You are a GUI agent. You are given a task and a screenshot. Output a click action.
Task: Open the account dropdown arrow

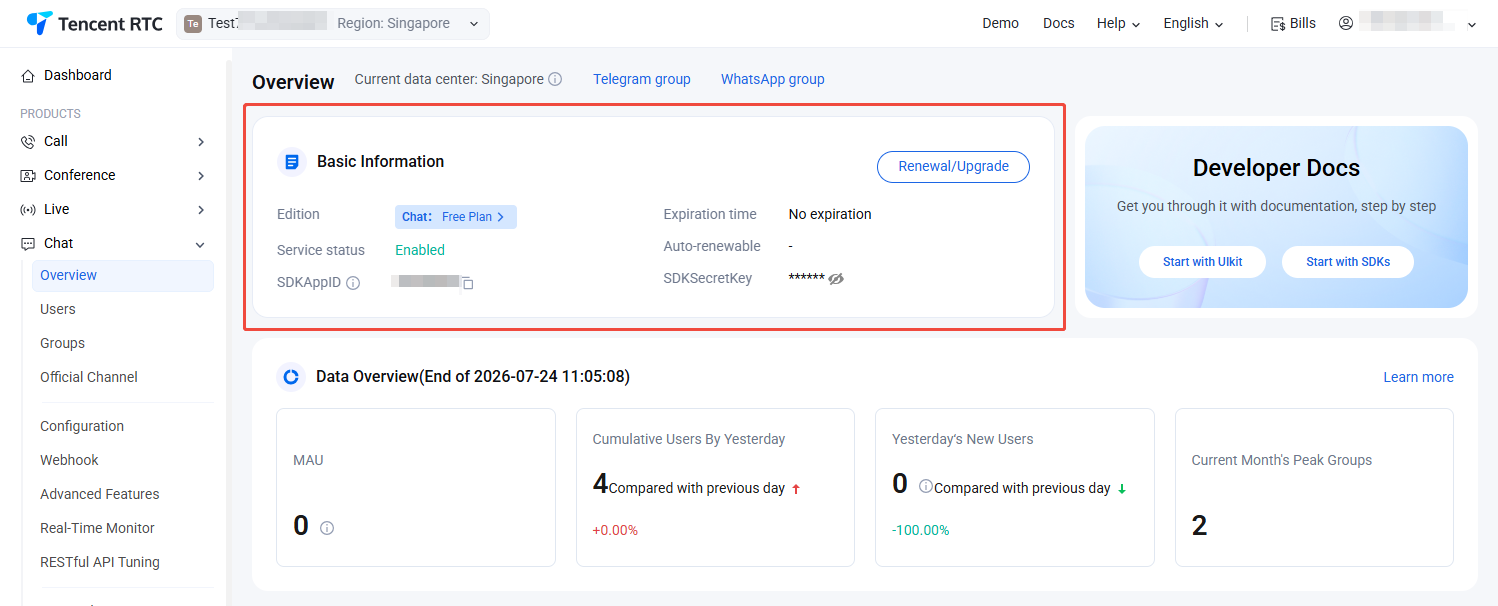[x=1471, y=25]
